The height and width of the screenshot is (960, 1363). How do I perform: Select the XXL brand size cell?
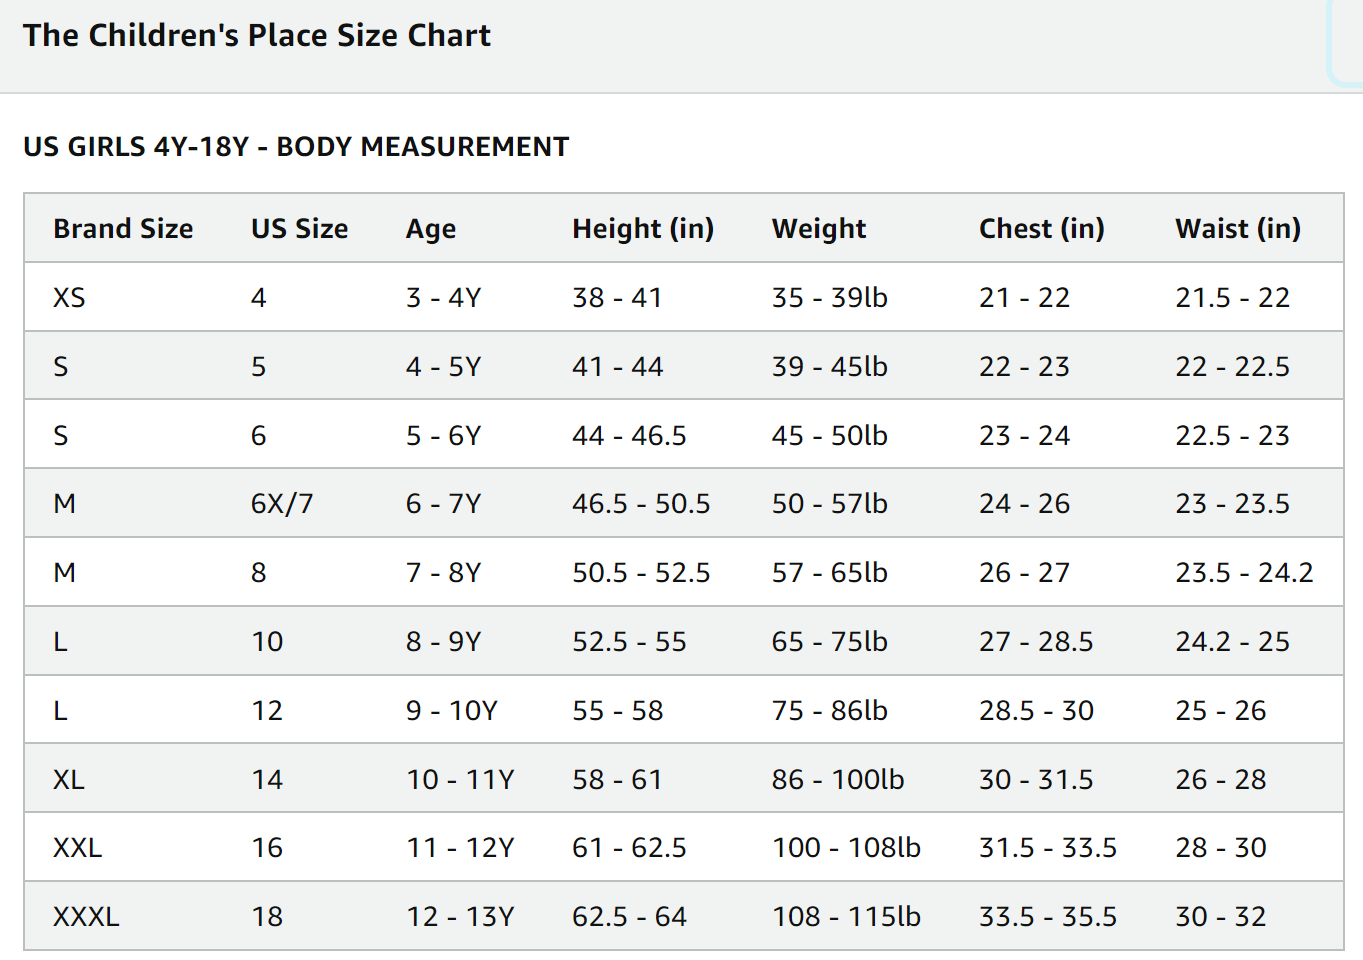point(77,848)
